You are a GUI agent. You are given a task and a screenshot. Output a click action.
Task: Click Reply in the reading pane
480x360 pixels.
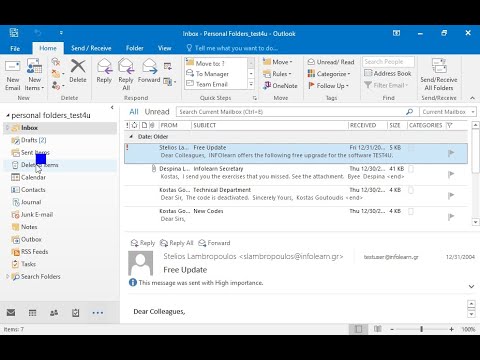[143, 243]
